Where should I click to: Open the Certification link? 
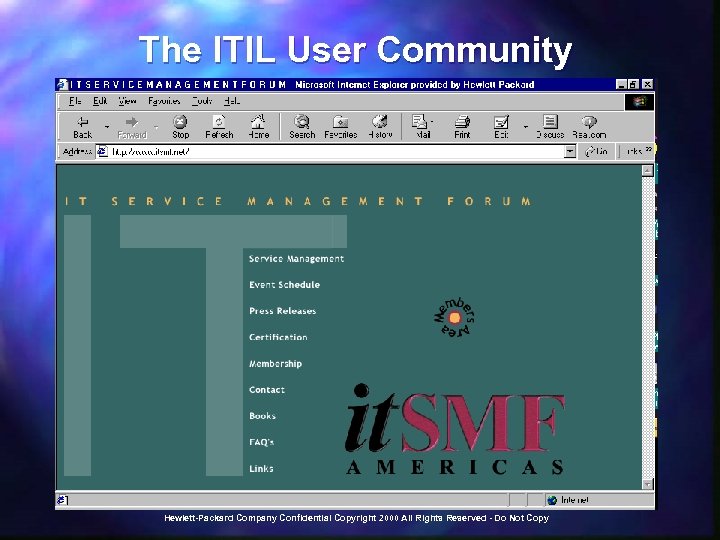pos(278,337)
